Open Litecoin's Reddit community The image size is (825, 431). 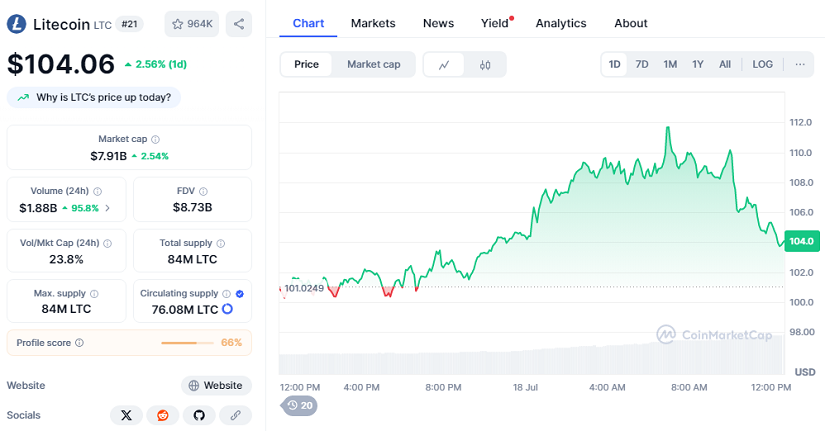(163, 415)
